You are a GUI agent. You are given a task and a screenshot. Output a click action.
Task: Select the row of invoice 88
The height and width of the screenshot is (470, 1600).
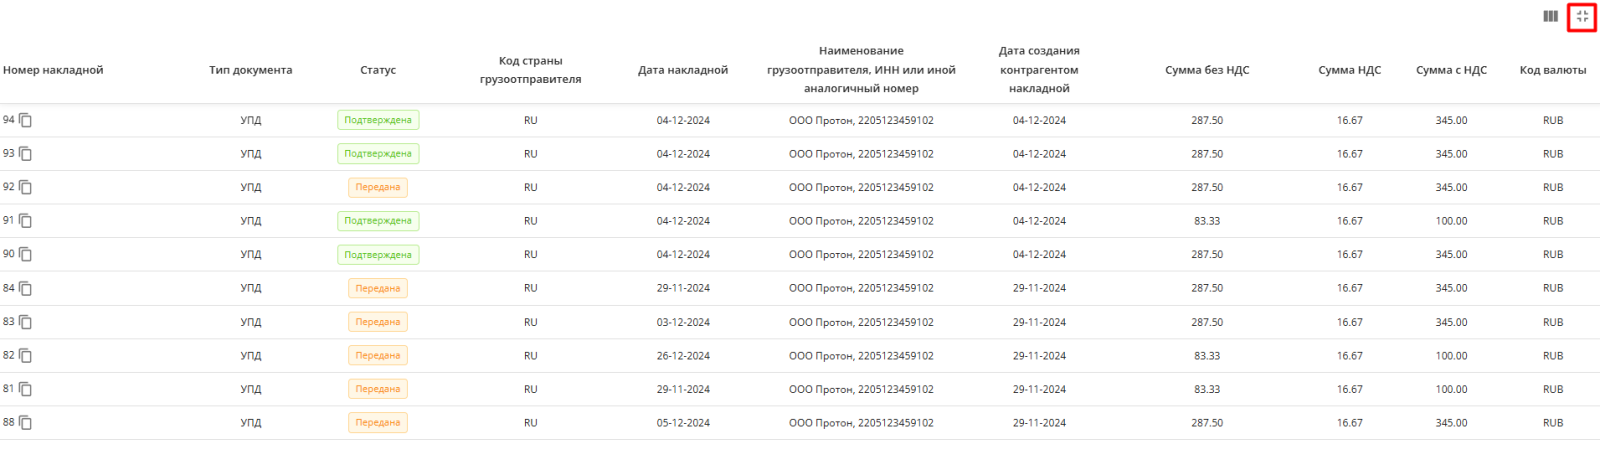pyautogui.click(x=800, y=423)
